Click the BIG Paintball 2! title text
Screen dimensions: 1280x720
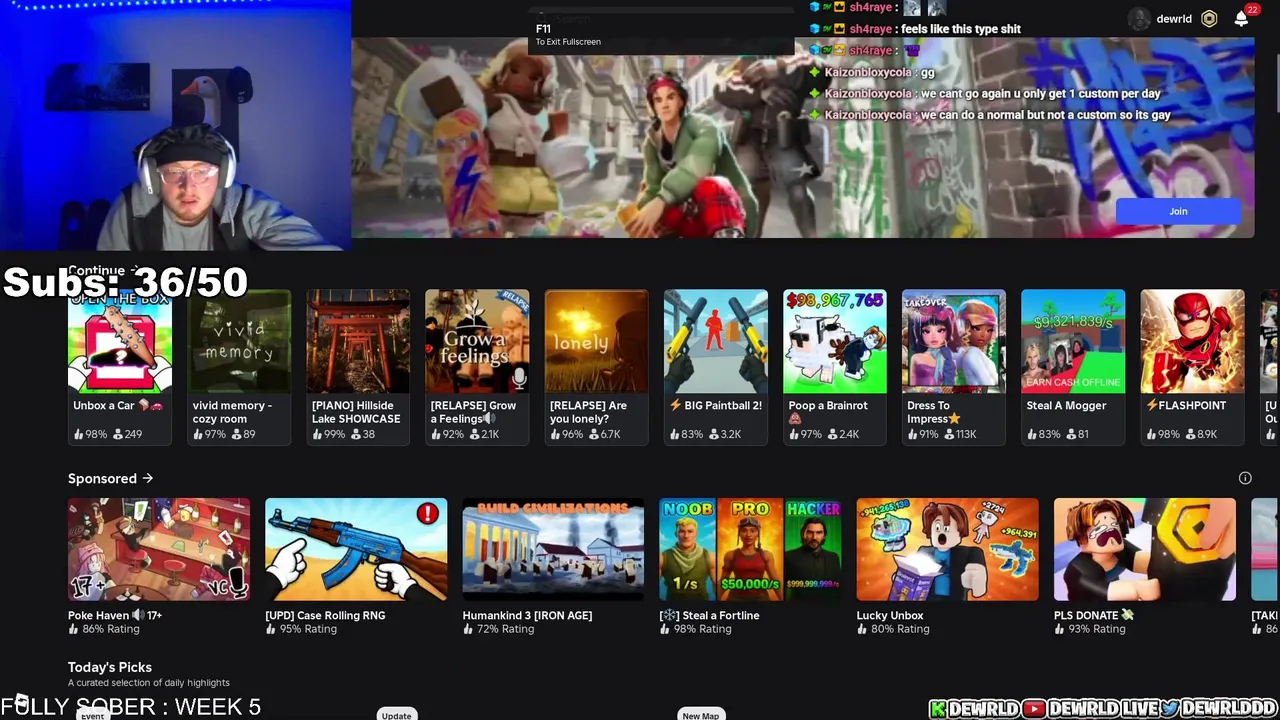(x=716, y=406)
